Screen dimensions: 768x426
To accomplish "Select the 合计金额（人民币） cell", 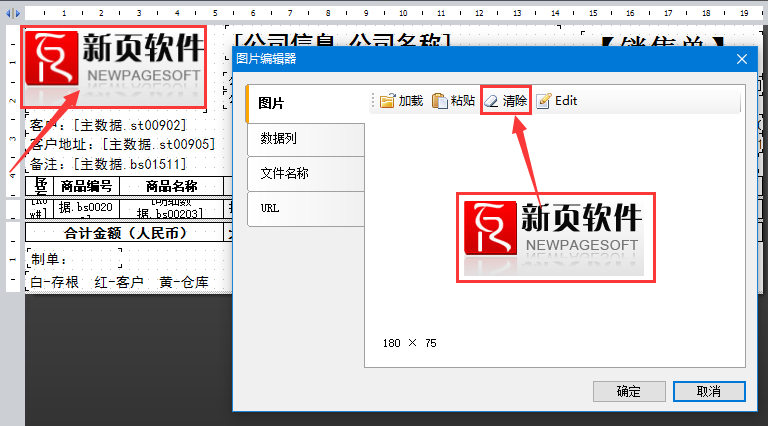I will pyautogui.click(x=125, y=233).
